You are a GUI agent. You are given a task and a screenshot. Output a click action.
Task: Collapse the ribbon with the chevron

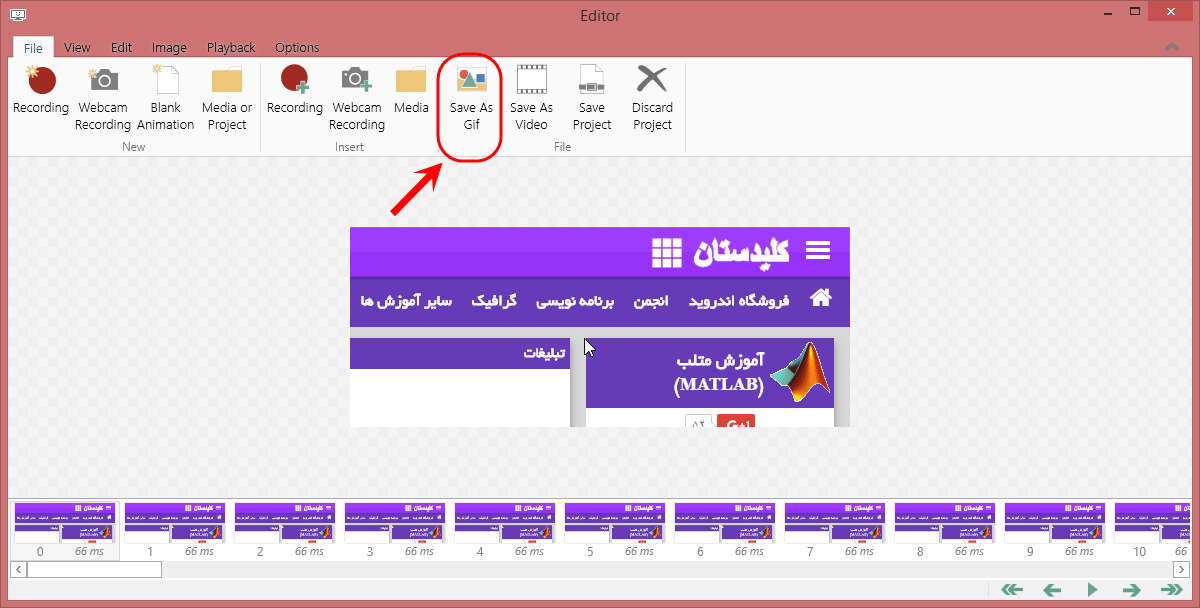(1173, 47)
